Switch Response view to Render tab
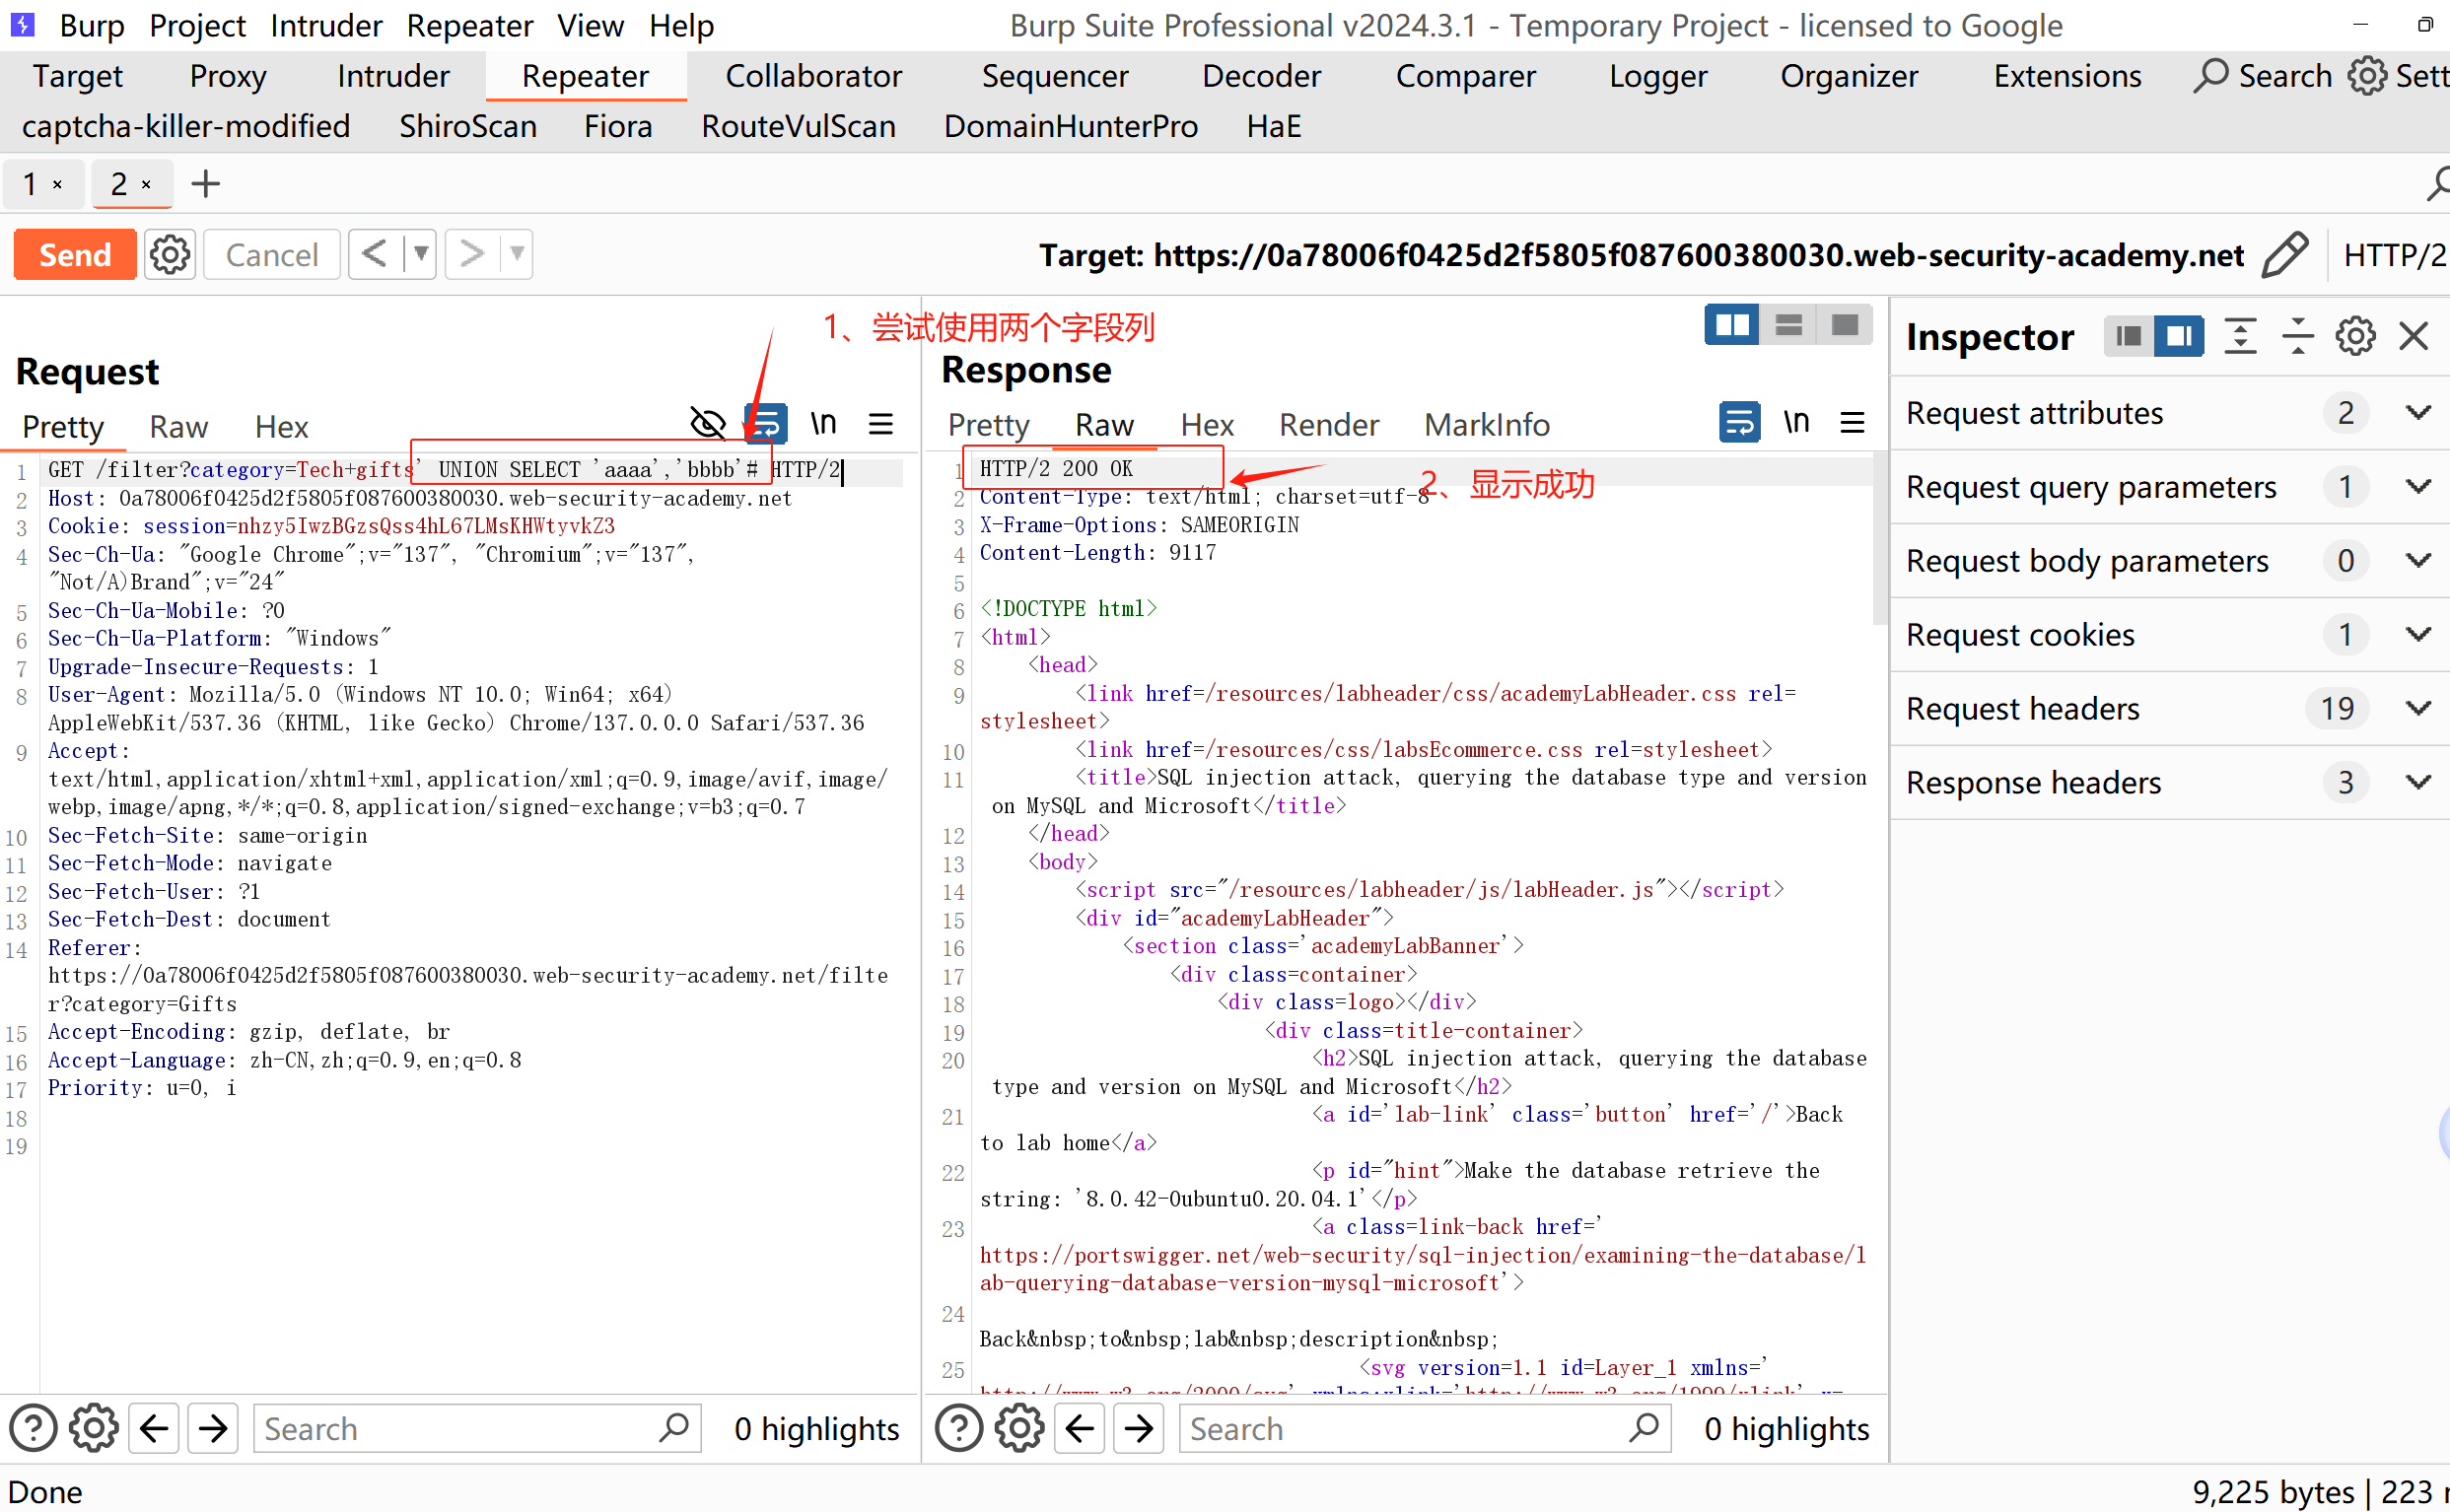This screenshot has width=2450, height=1512. 1328,425
